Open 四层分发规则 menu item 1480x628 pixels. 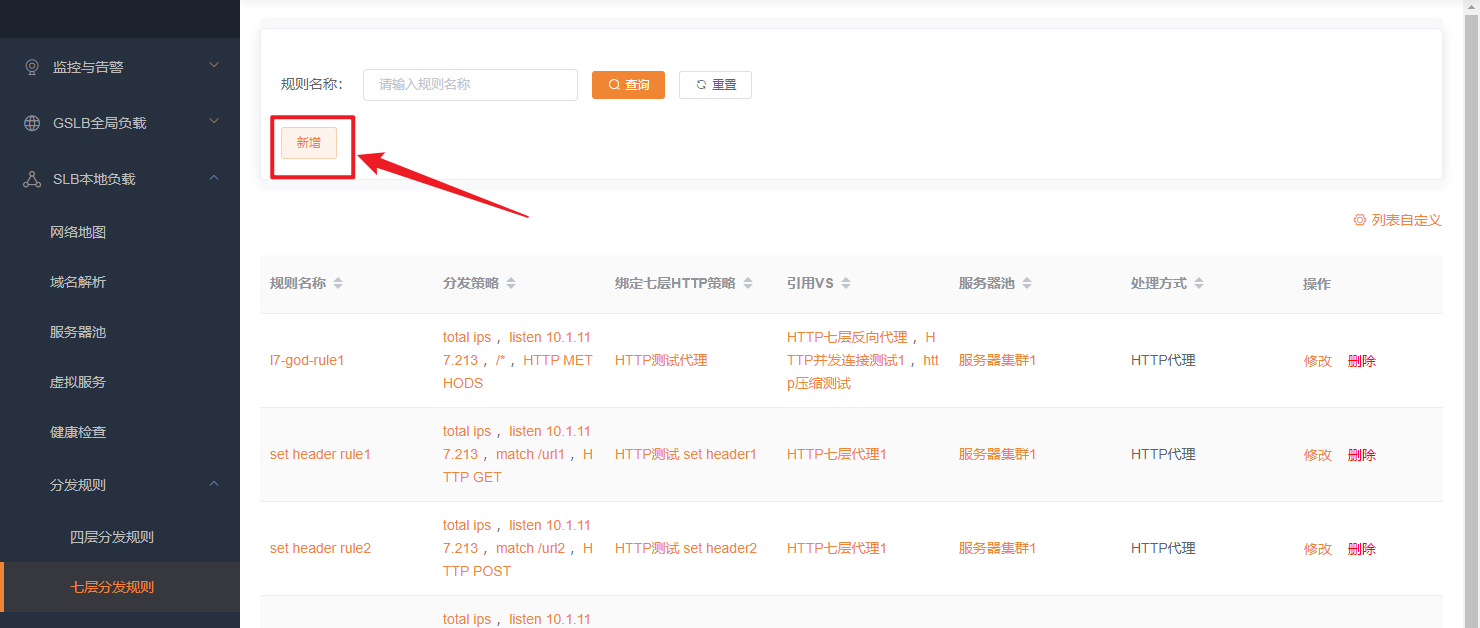(112, 537)
